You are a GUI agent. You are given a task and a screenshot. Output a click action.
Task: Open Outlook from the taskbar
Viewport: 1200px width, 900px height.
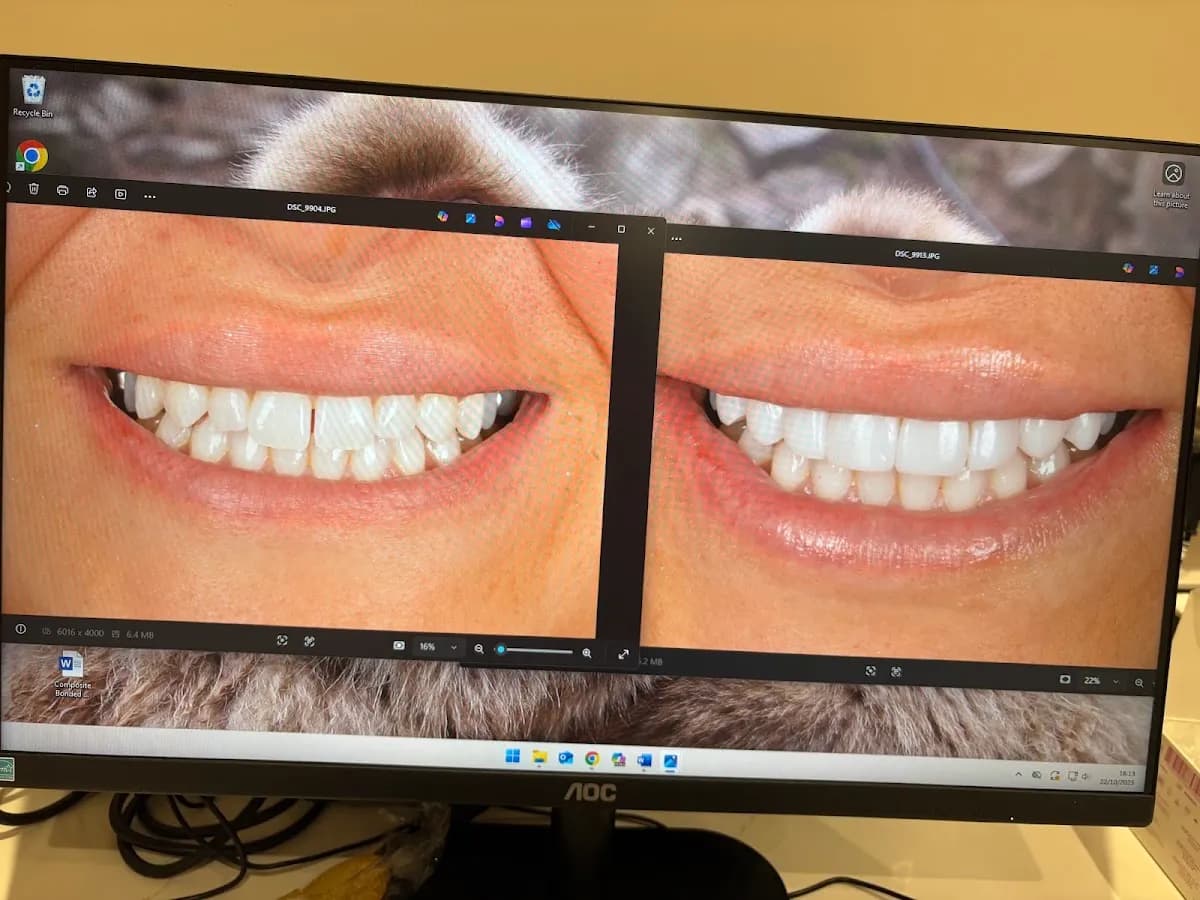[x=566, y=758]
